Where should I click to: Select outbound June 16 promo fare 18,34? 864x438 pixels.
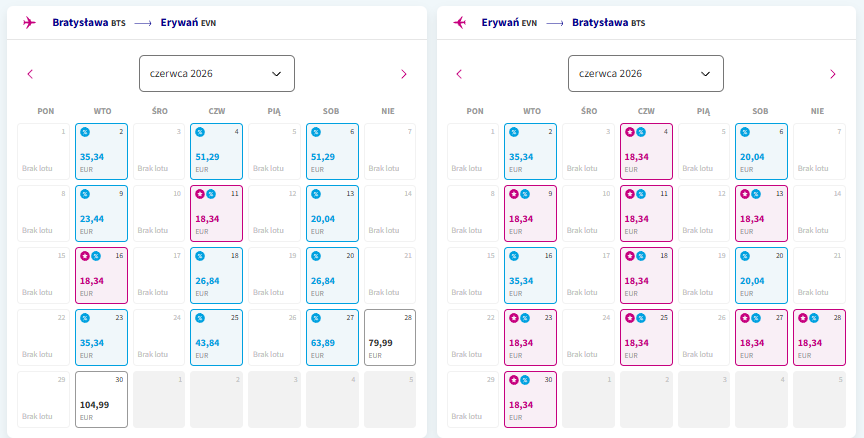[x=101, y=275]
